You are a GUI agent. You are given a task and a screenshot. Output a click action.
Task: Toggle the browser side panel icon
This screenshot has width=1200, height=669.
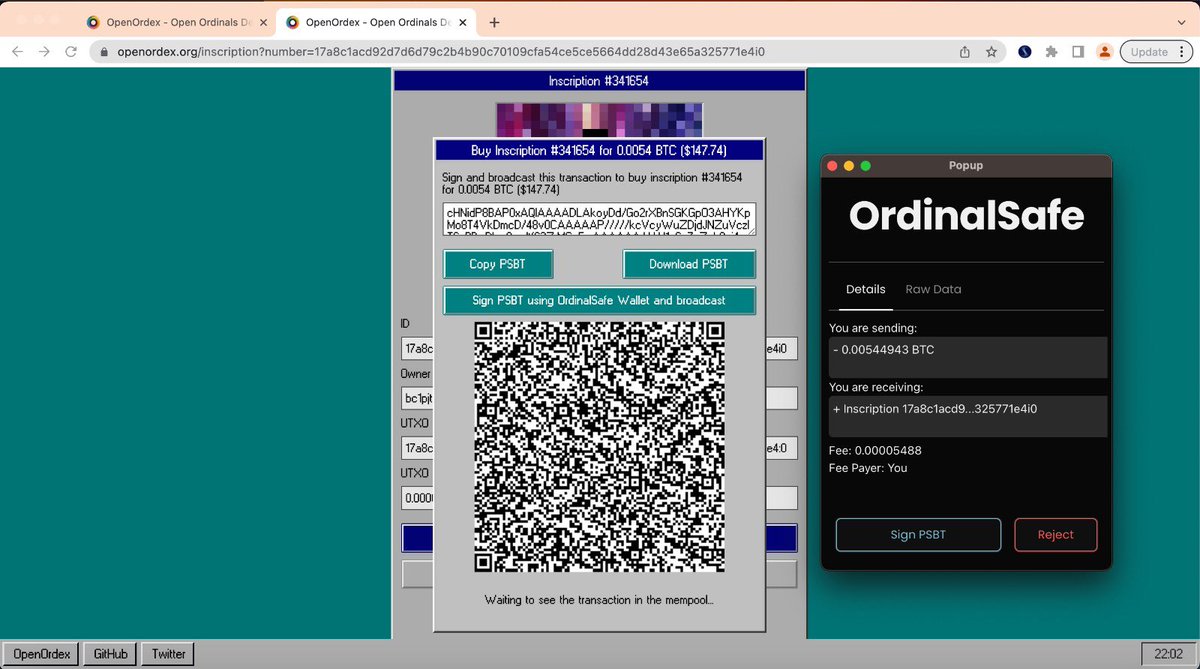coord(1078,51)
